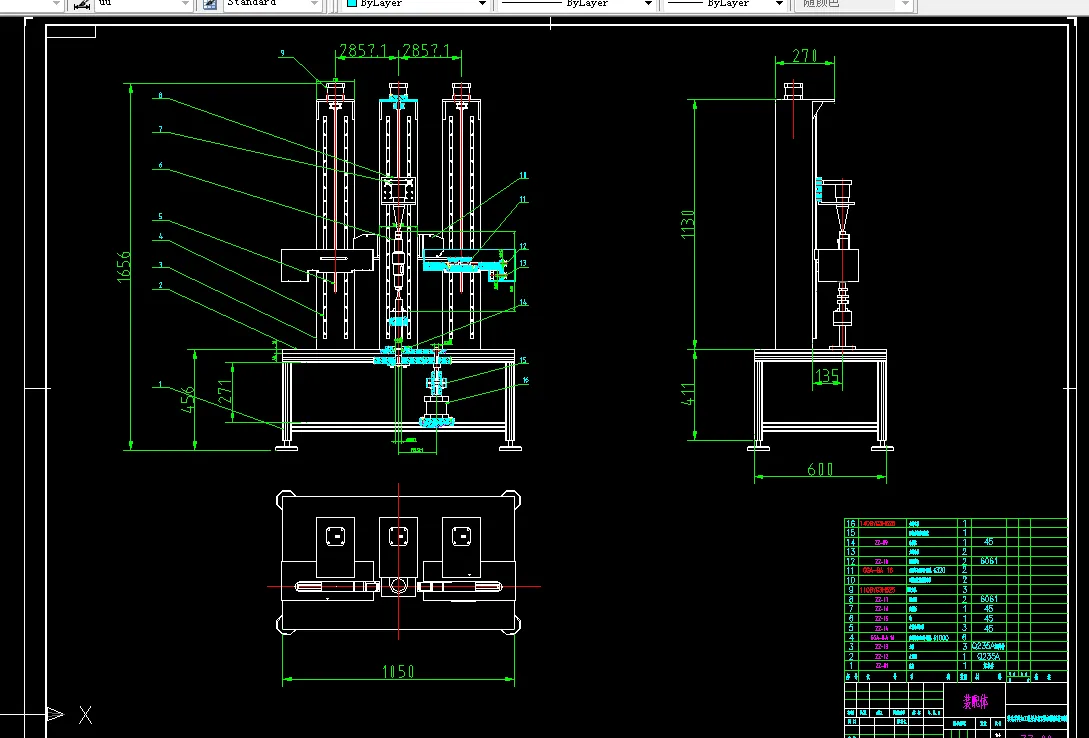Click balloon number 1 leader label

pos(160,384)
